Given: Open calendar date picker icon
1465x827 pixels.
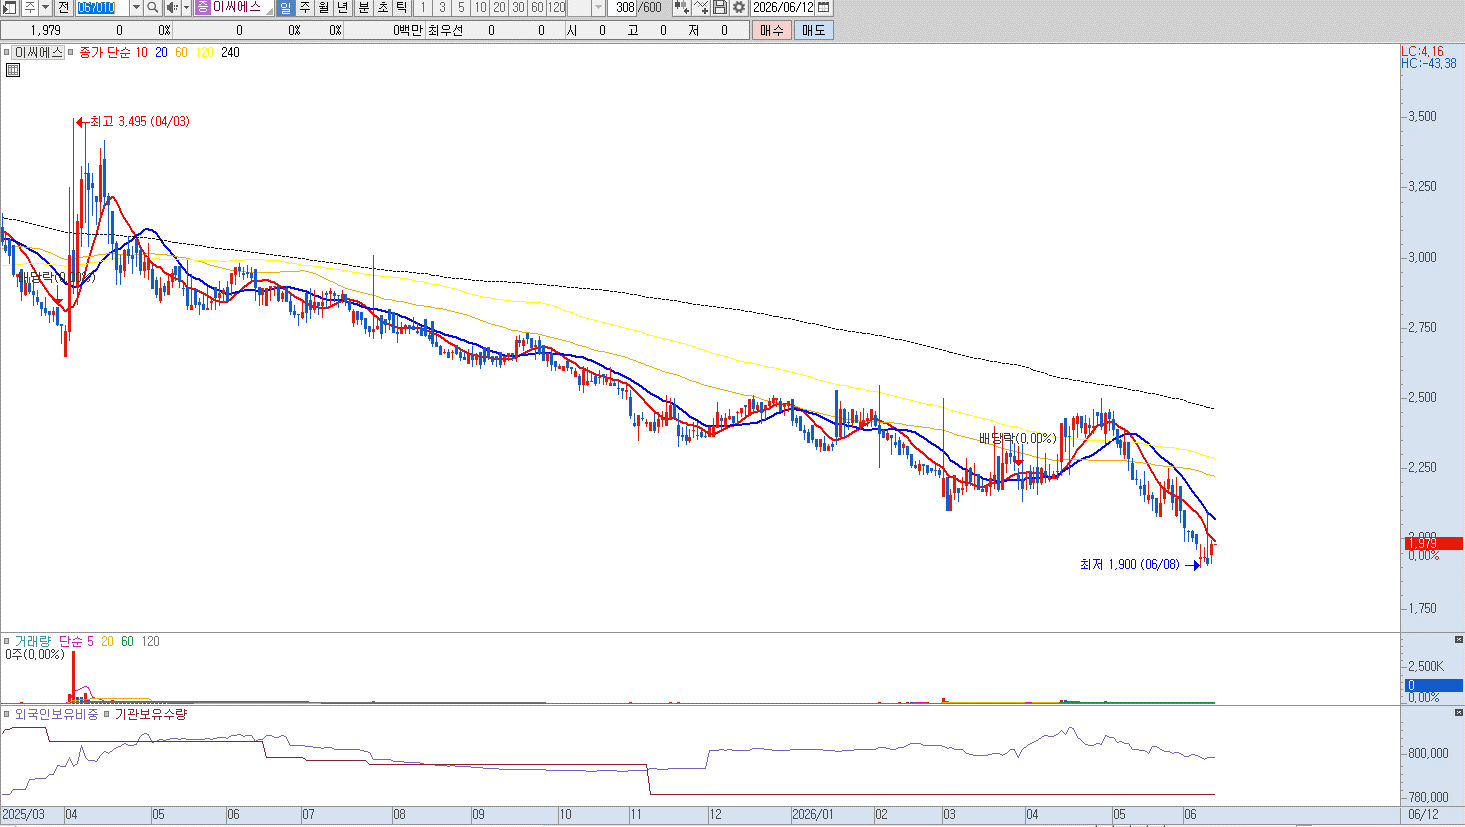Looking at the screenshot, I should click(x=824, y=7).
